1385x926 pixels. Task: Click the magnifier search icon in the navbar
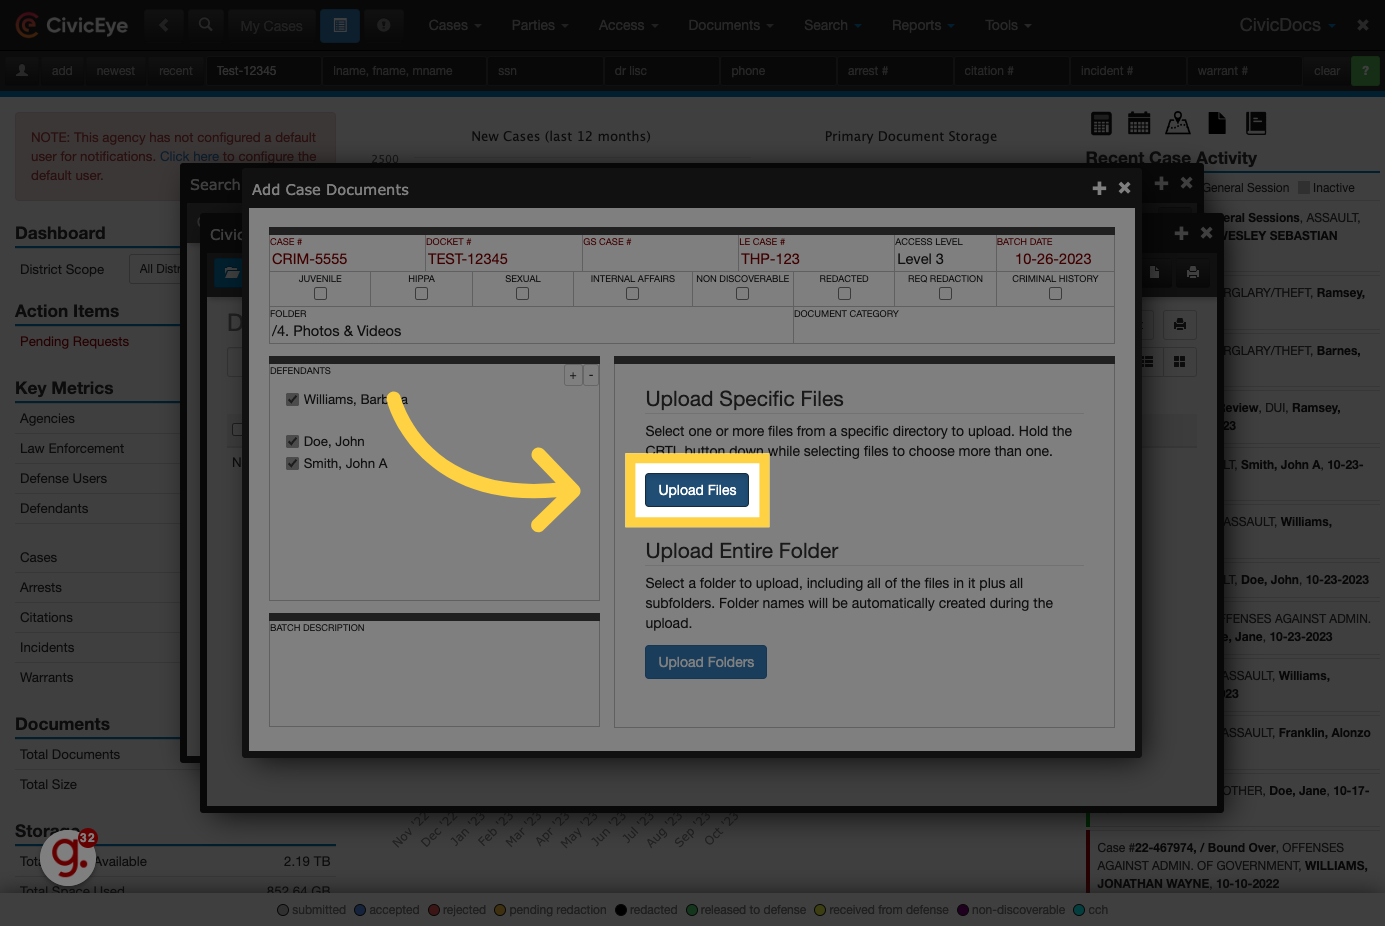205,25
